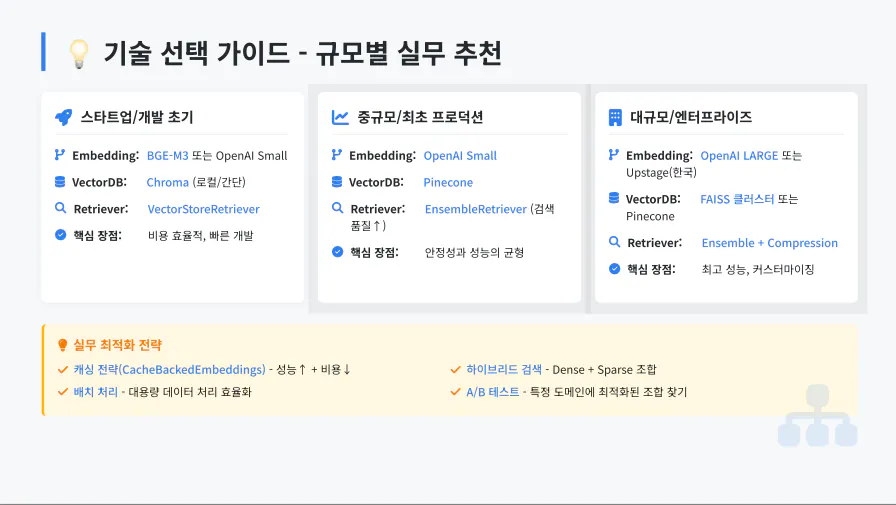Click the VectorStoreRetriever link text
The width and height of the screenshot is (896, 505).
(x=203, y=209)
